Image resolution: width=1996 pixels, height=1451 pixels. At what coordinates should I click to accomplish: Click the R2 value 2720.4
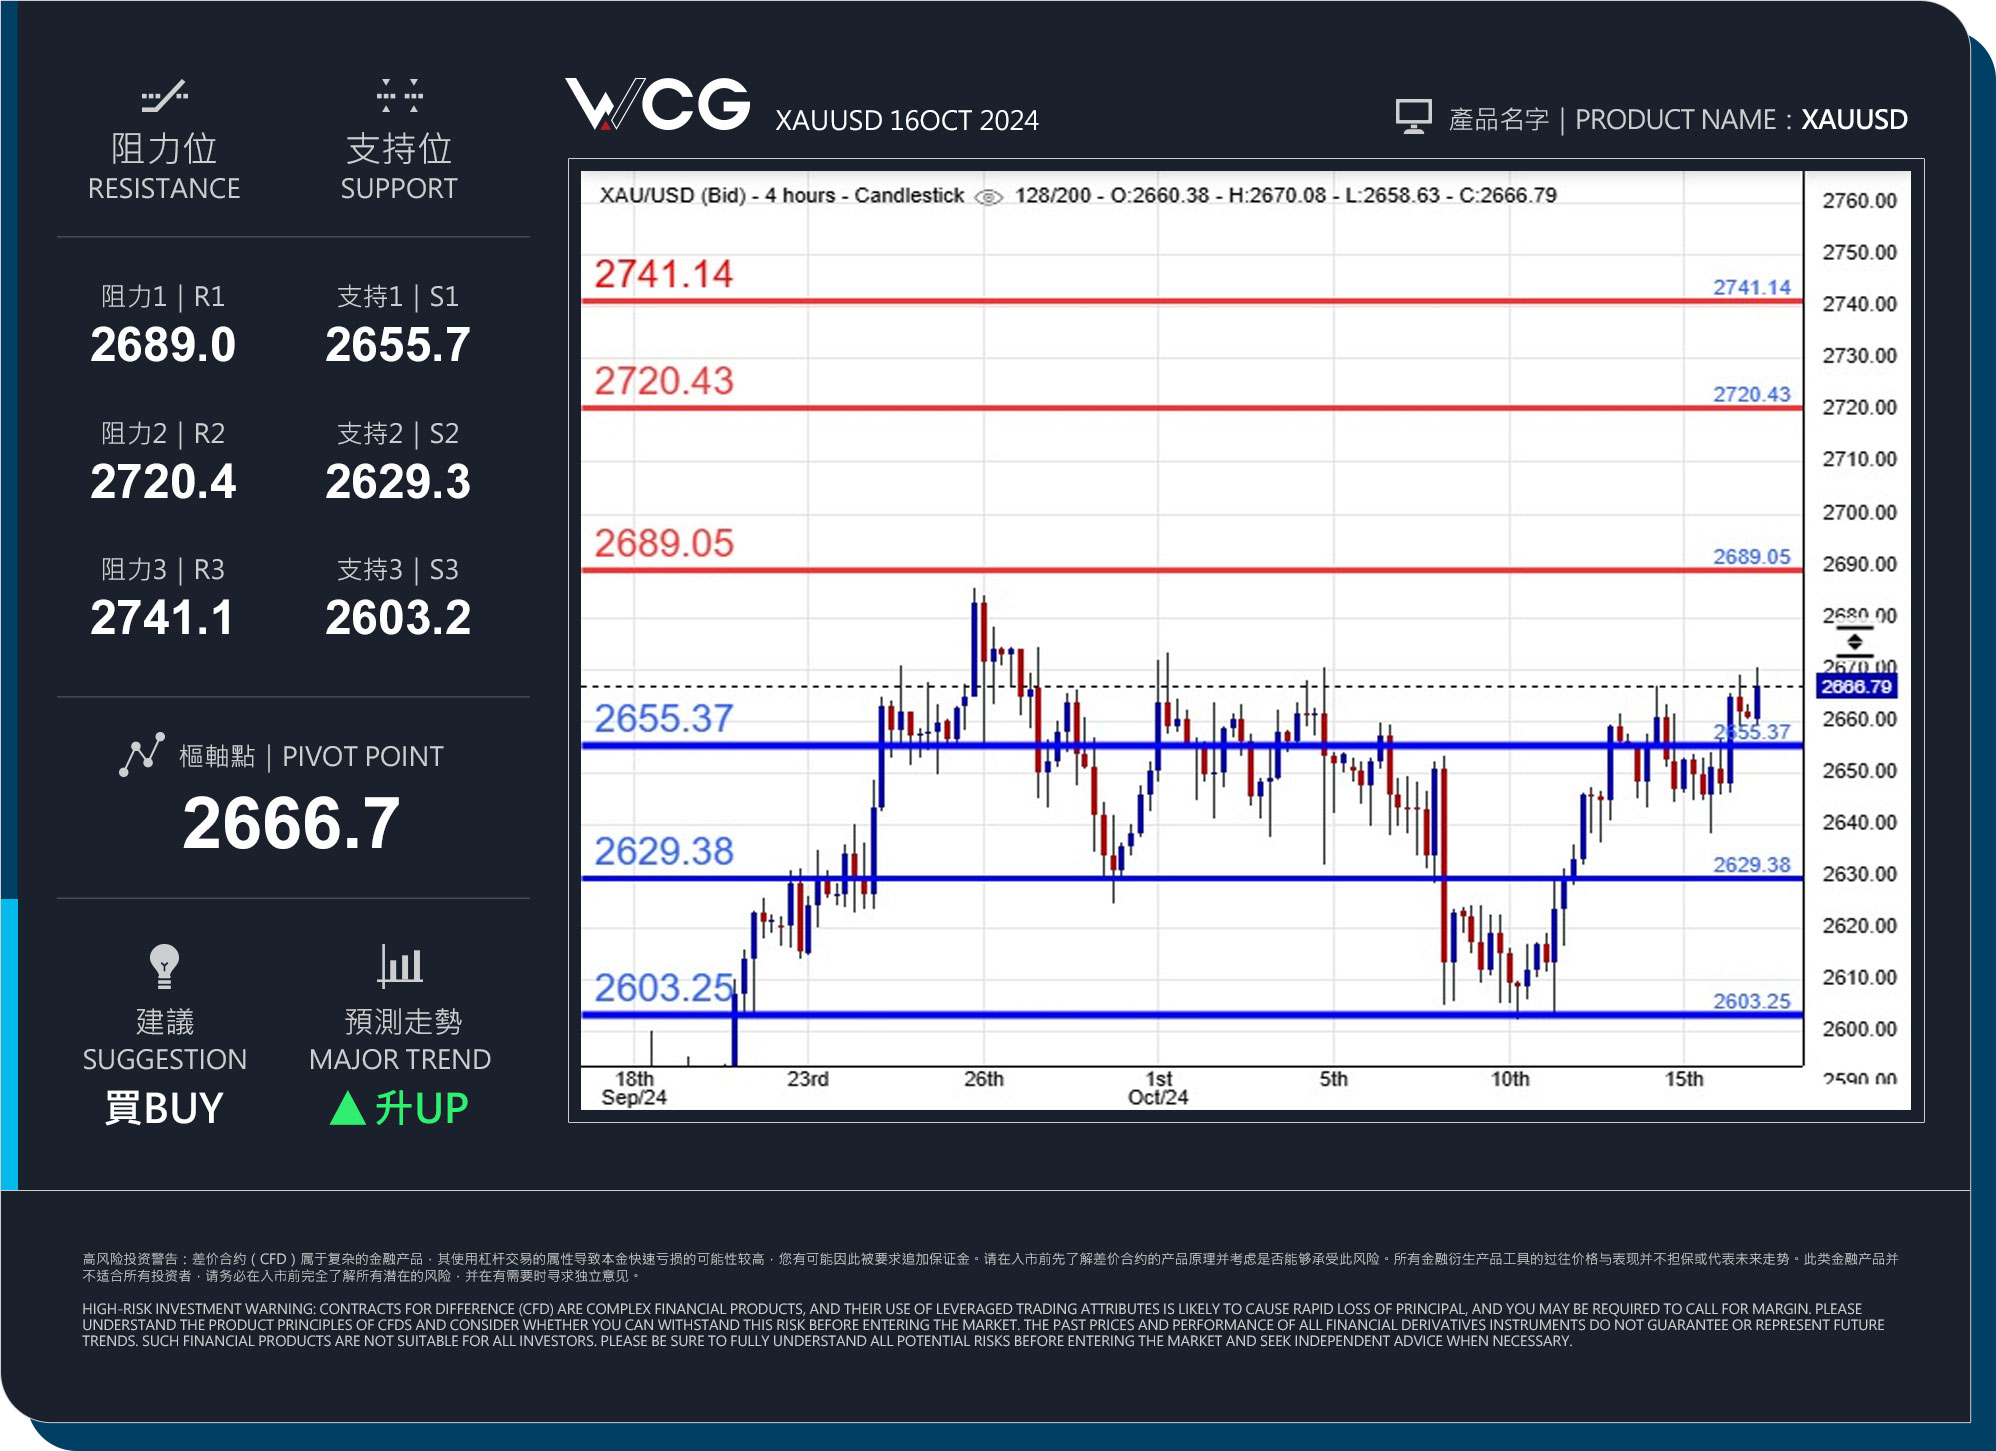coord(163,482)
